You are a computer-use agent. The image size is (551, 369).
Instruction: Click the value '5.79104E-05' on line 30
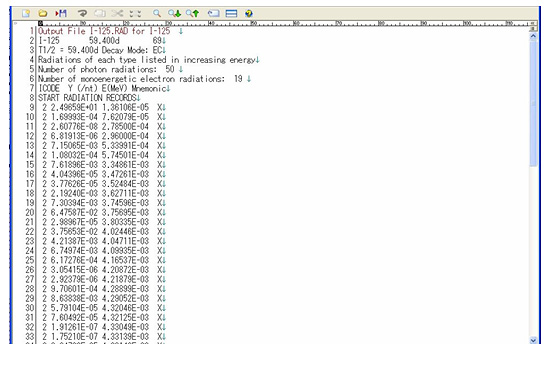pos(74,308)
